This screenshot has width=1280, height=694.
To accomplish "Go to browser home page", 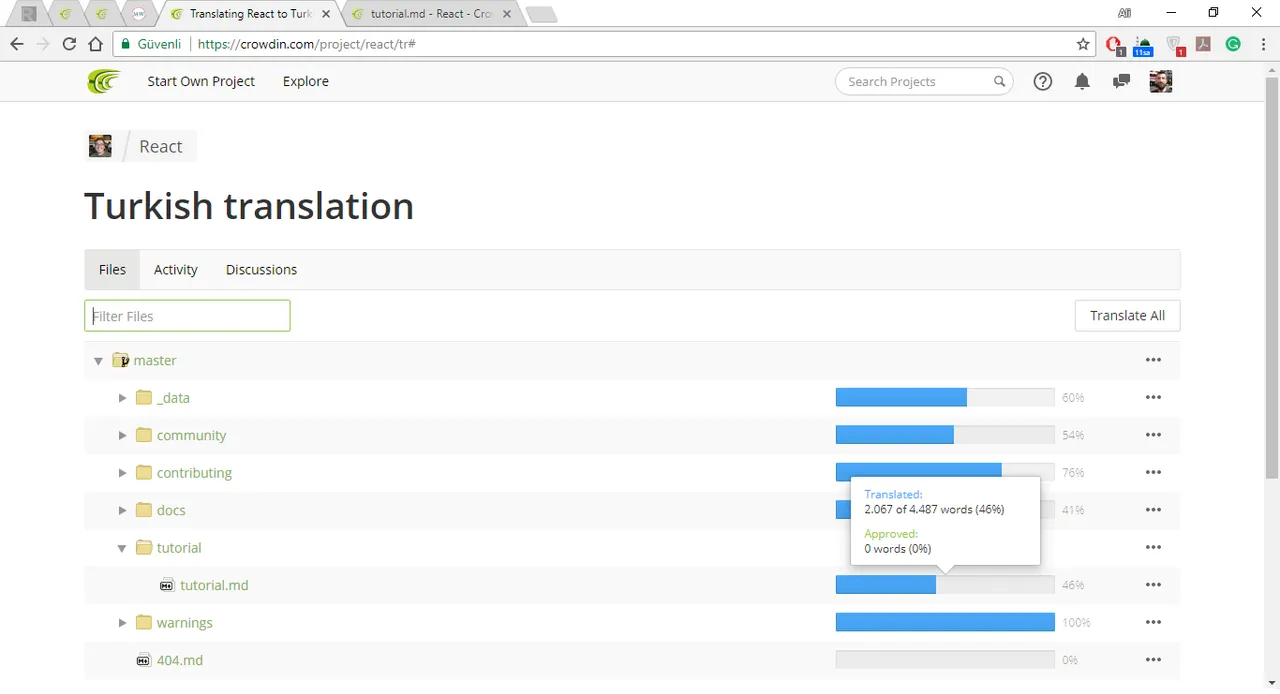I will pos(95,44).
